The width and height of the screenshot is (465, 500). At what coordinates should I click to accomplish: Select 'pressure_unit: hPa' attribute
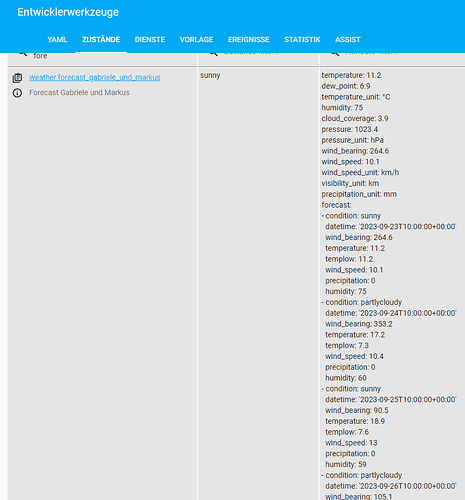353,140
